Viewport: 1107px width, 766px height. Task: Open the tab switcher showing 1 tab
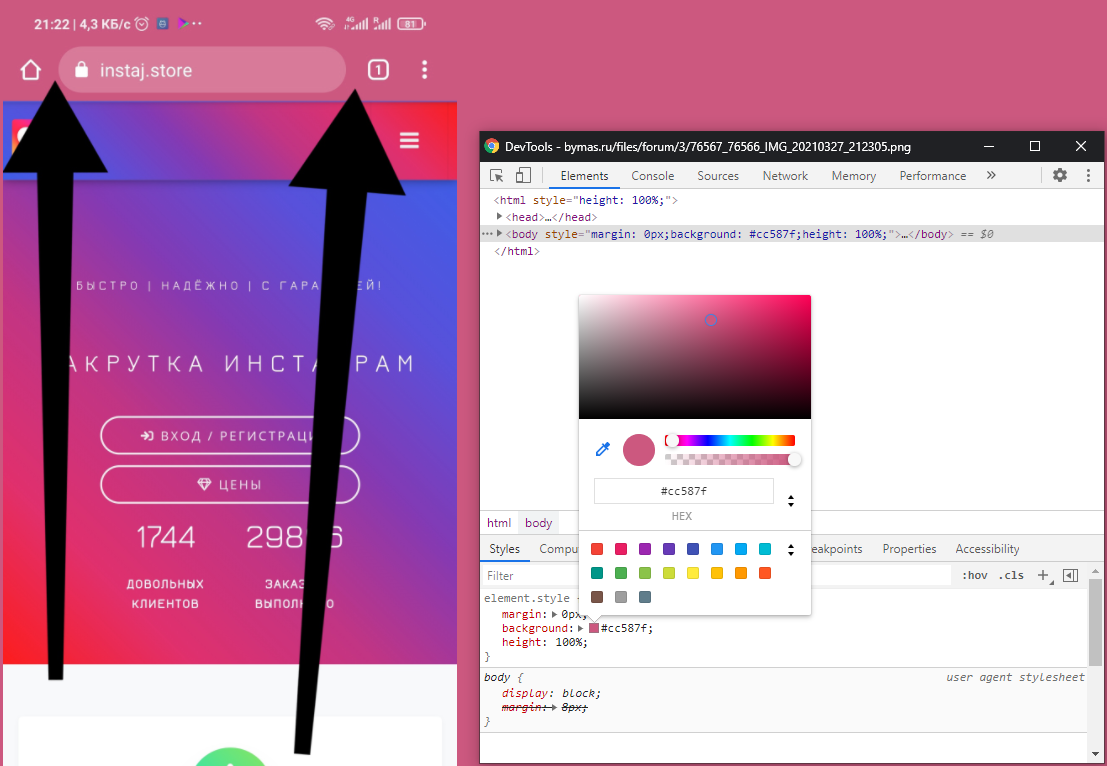tap(378, 69)
